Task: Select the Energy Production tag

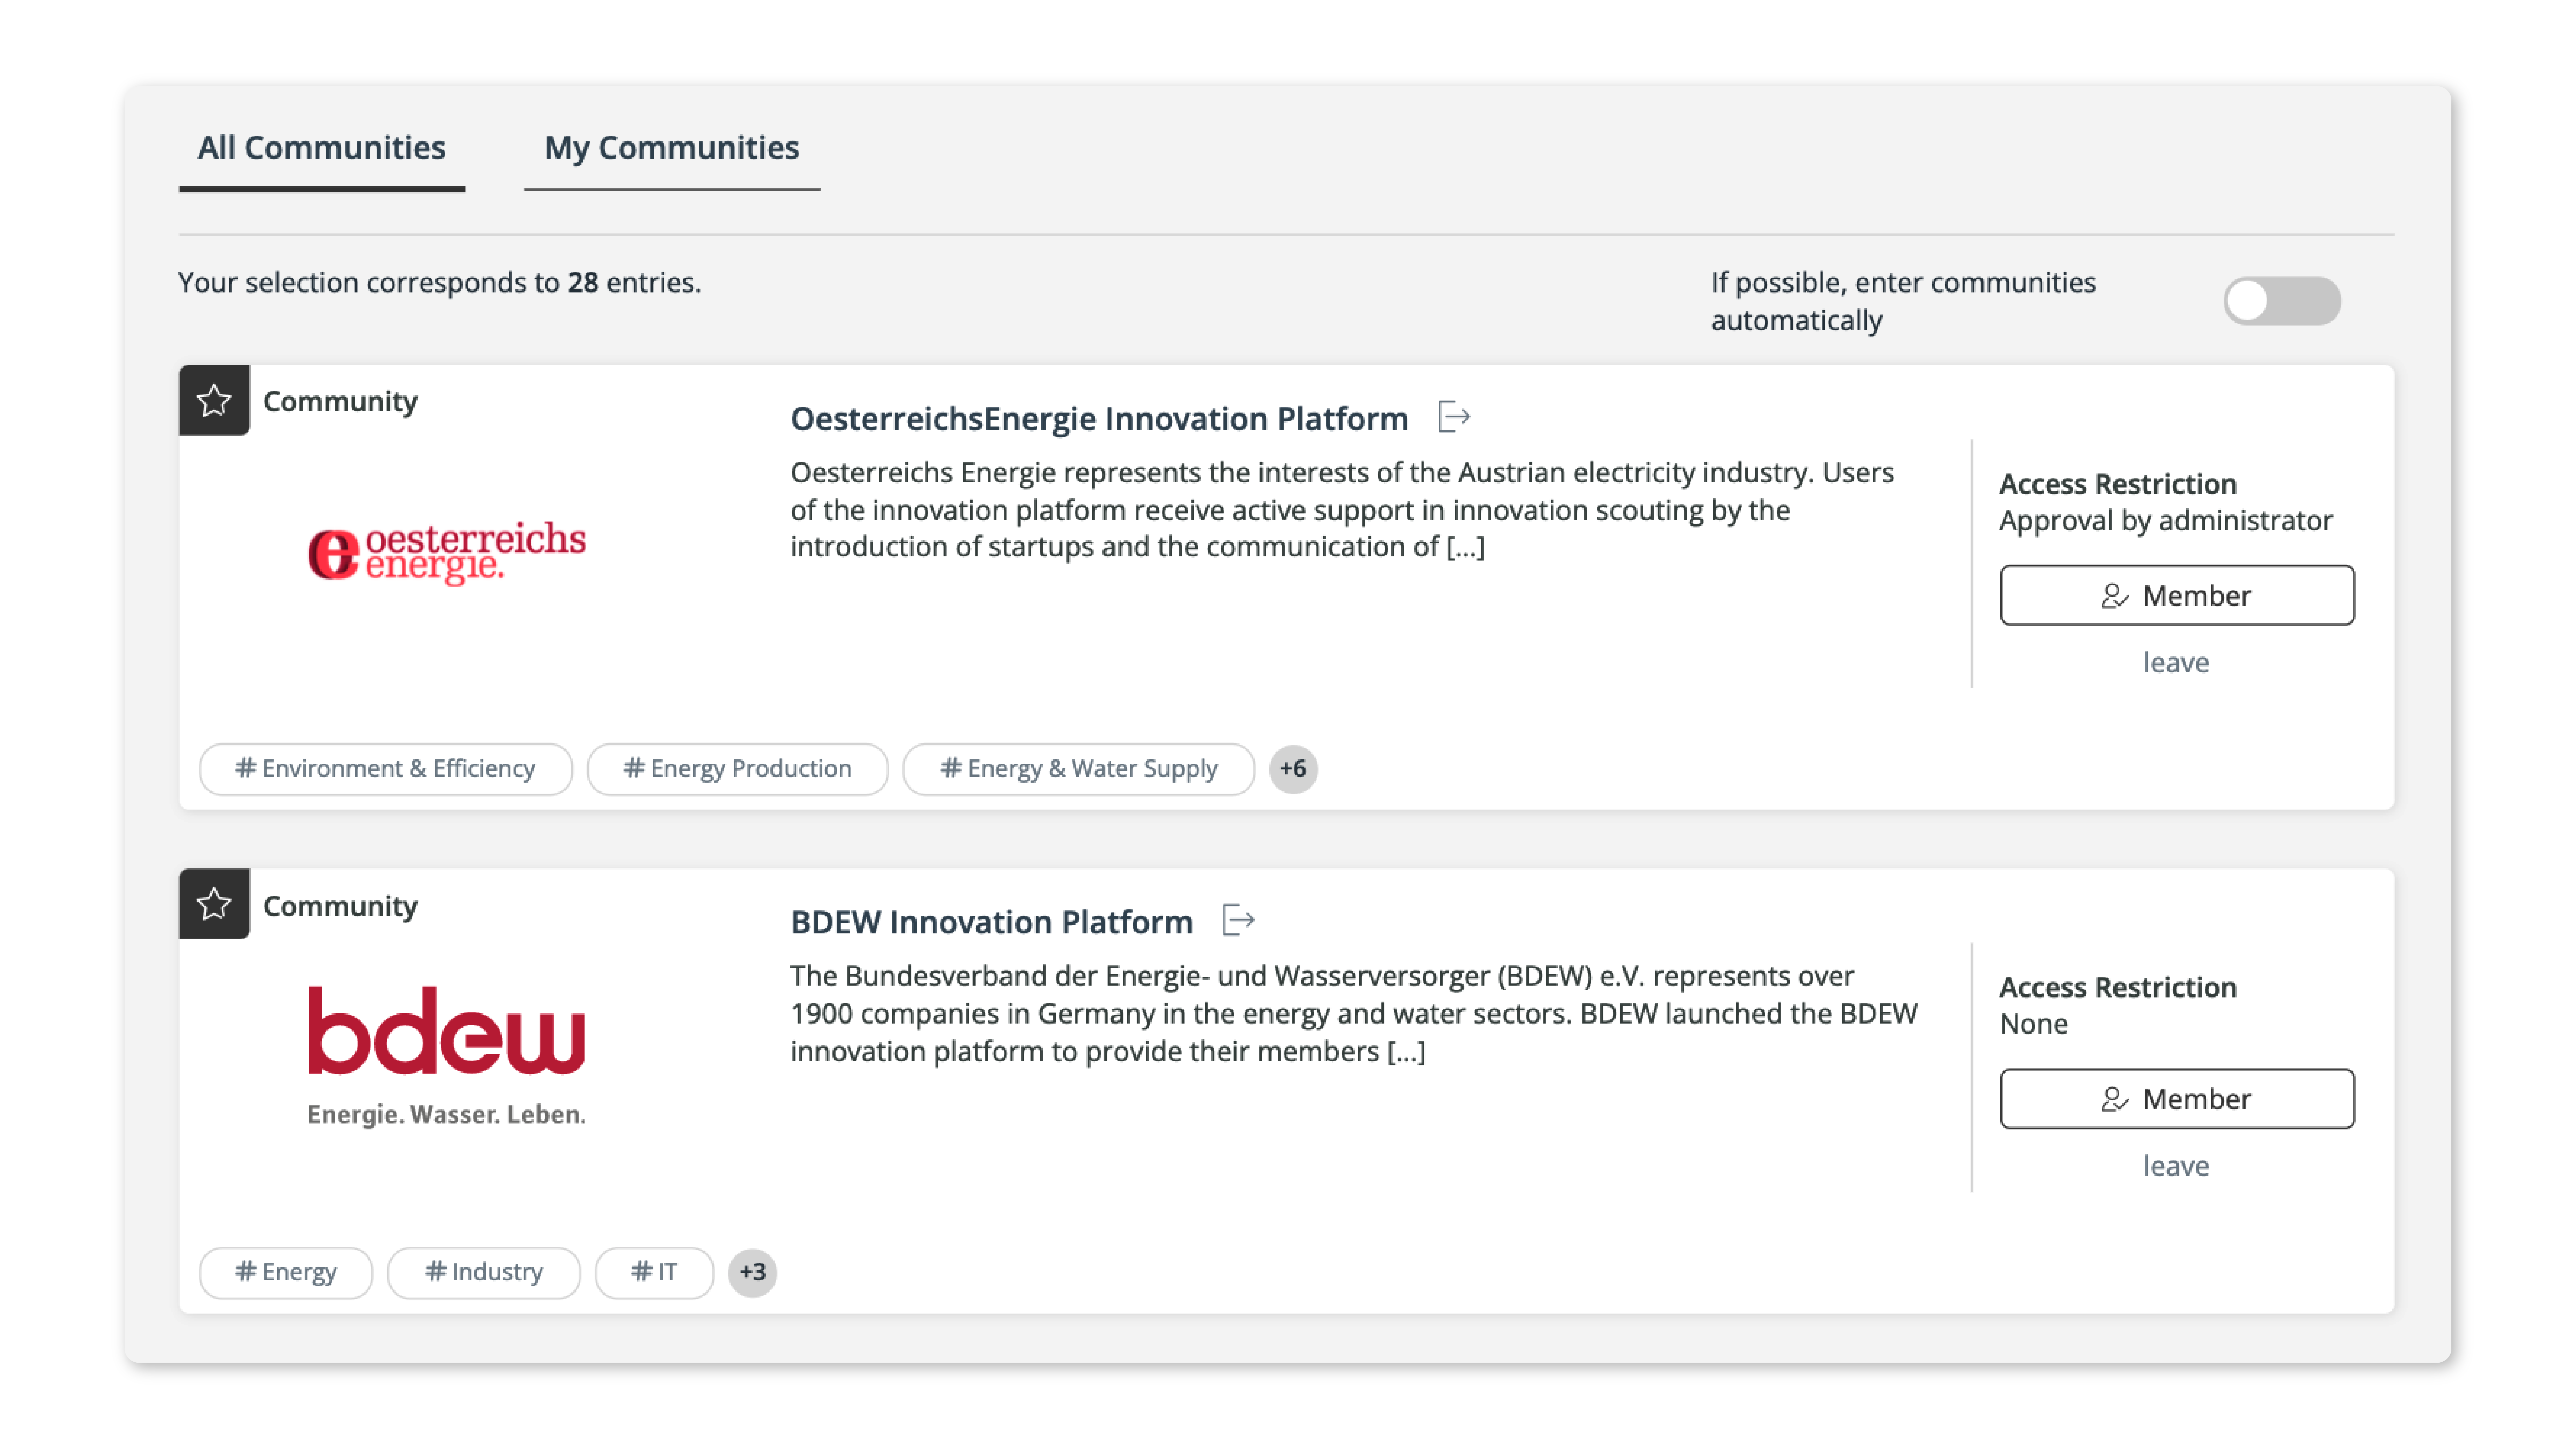Action: pyautogui.click(x=738, y=769)
